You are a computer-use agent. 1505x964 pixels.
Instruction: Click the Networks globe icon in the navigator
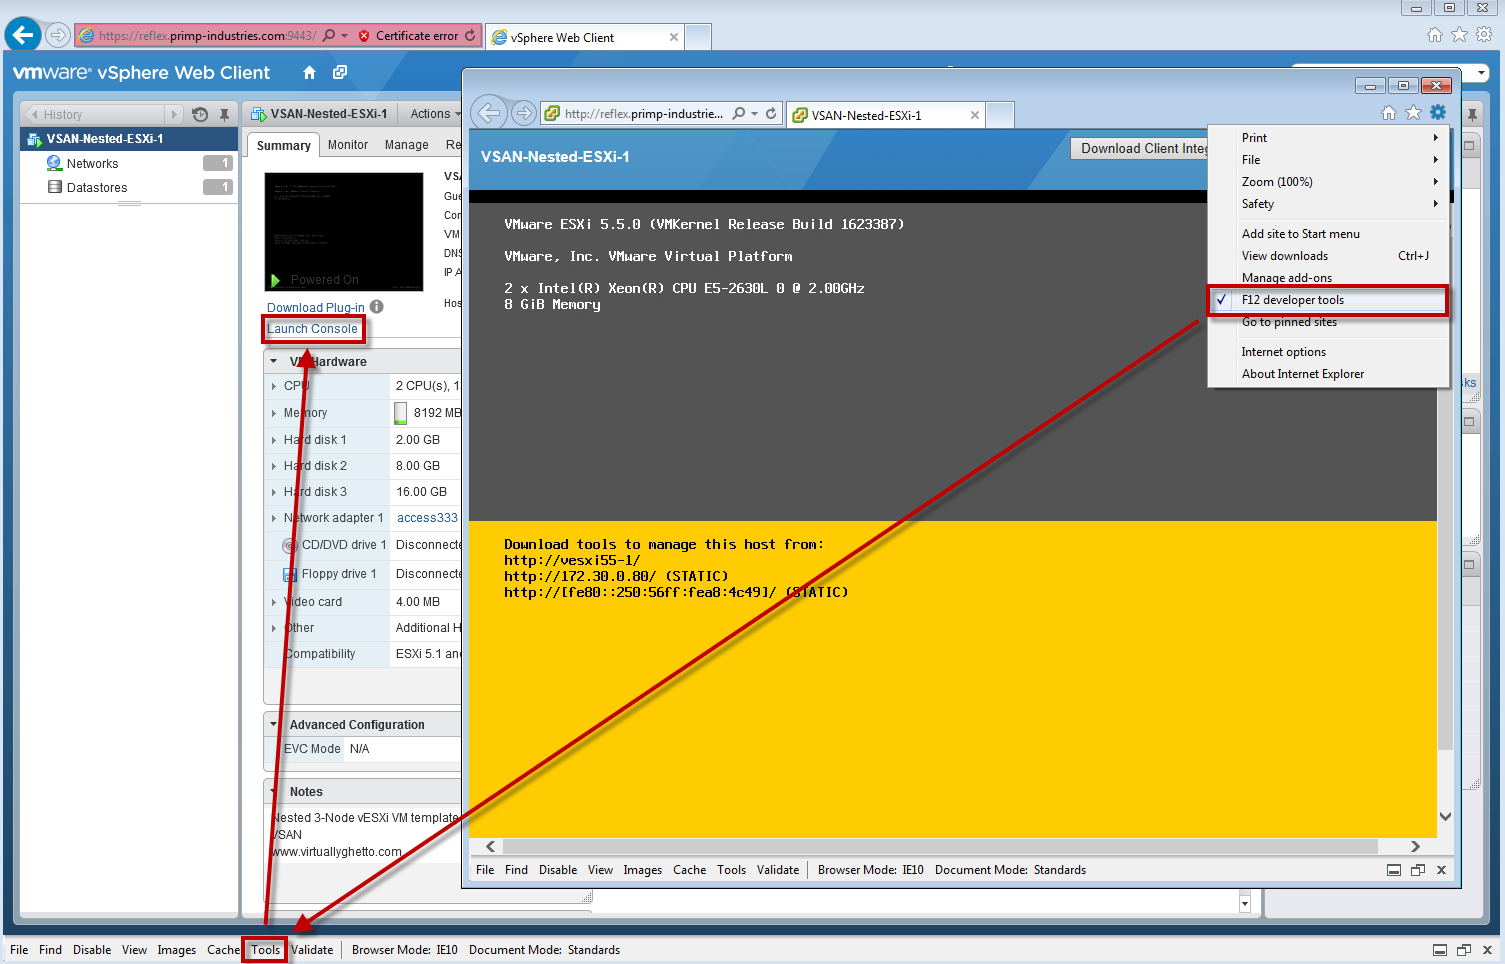[x=55, y=163]
